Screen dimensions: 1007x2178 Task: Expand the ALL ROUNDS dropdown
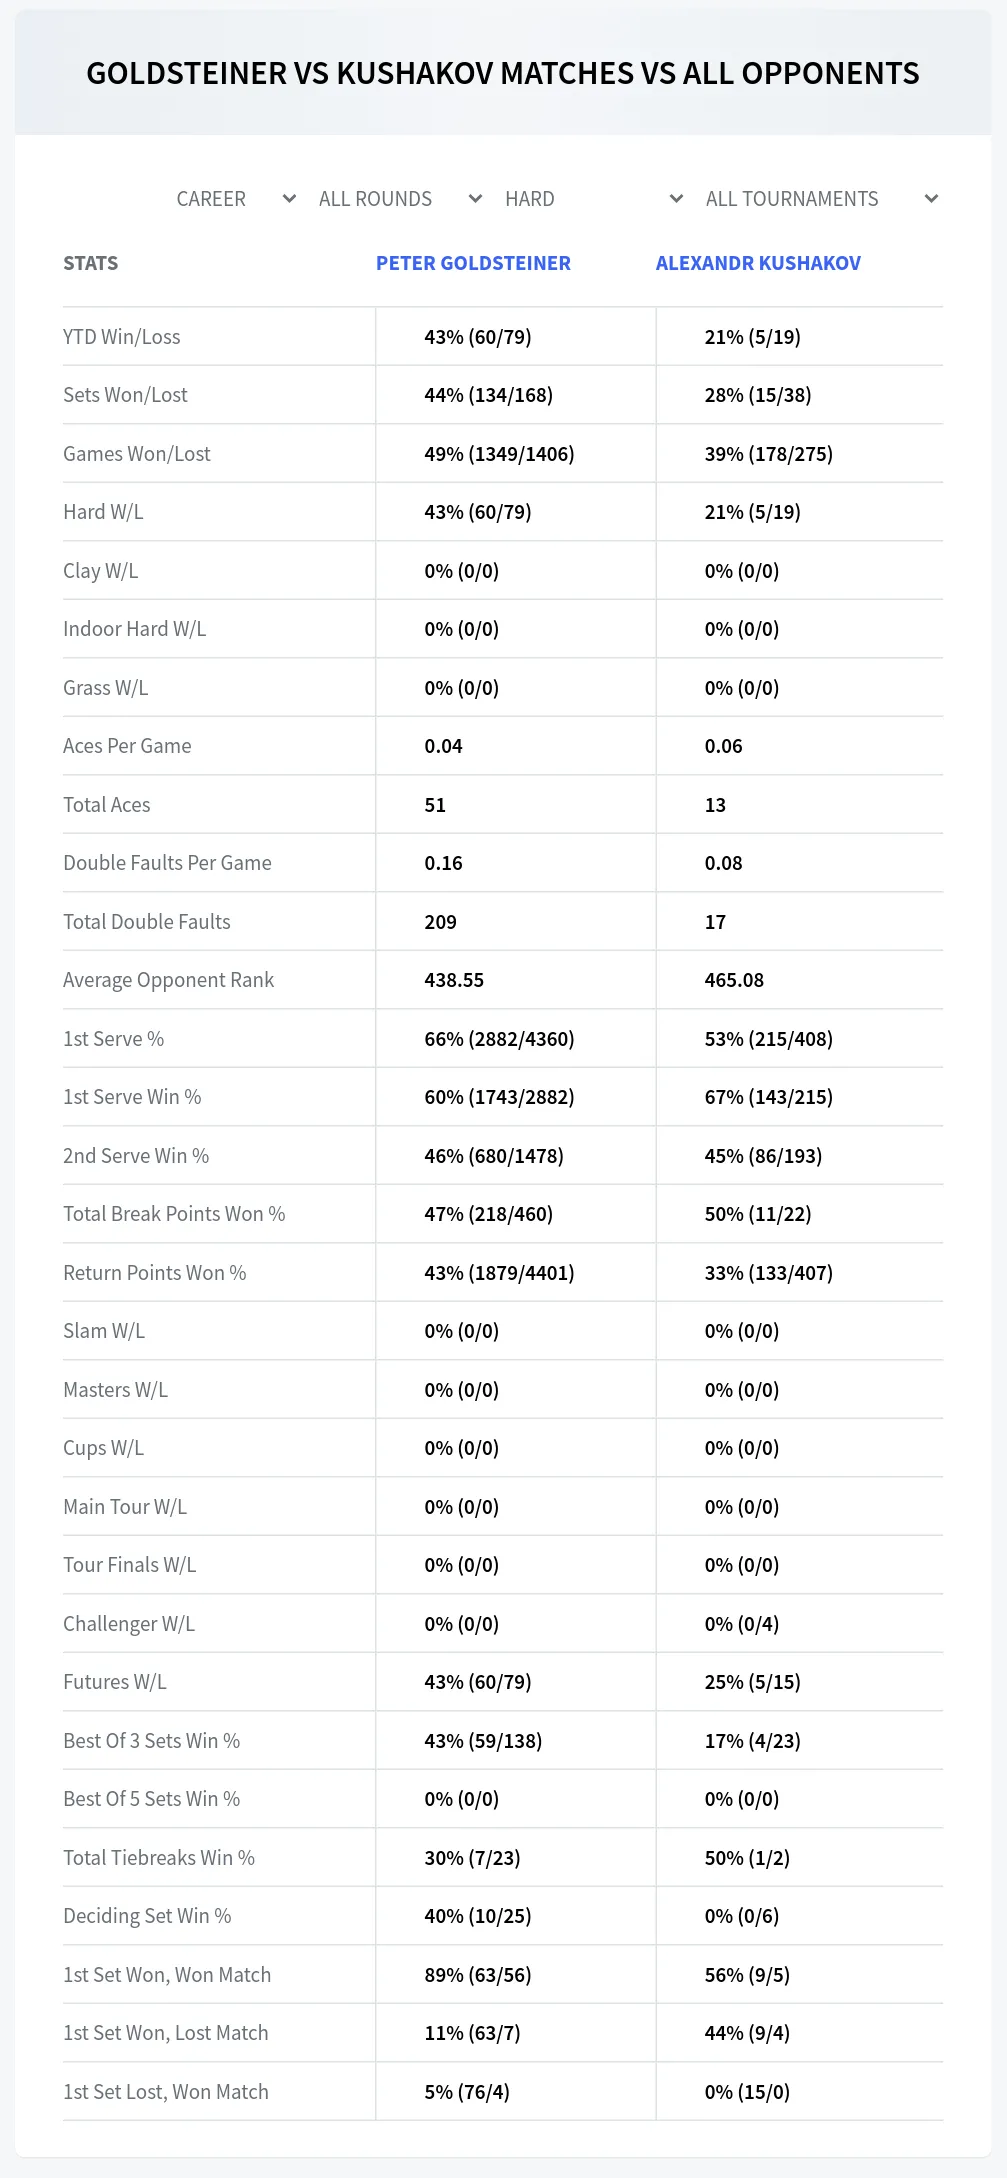(400, 199)
